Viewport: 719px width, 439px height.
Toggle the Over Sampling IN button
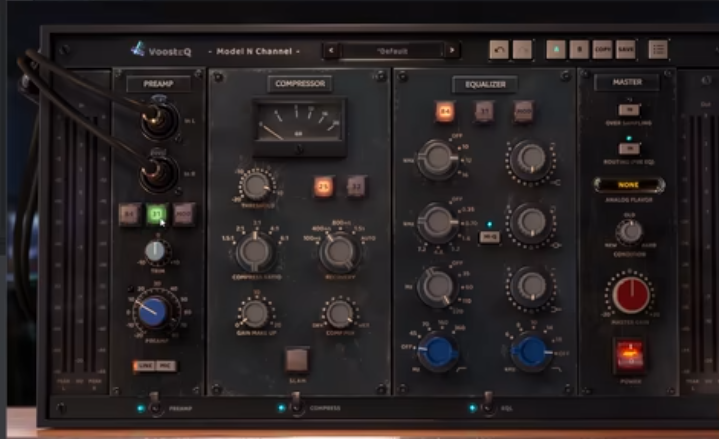coord(629,110)
